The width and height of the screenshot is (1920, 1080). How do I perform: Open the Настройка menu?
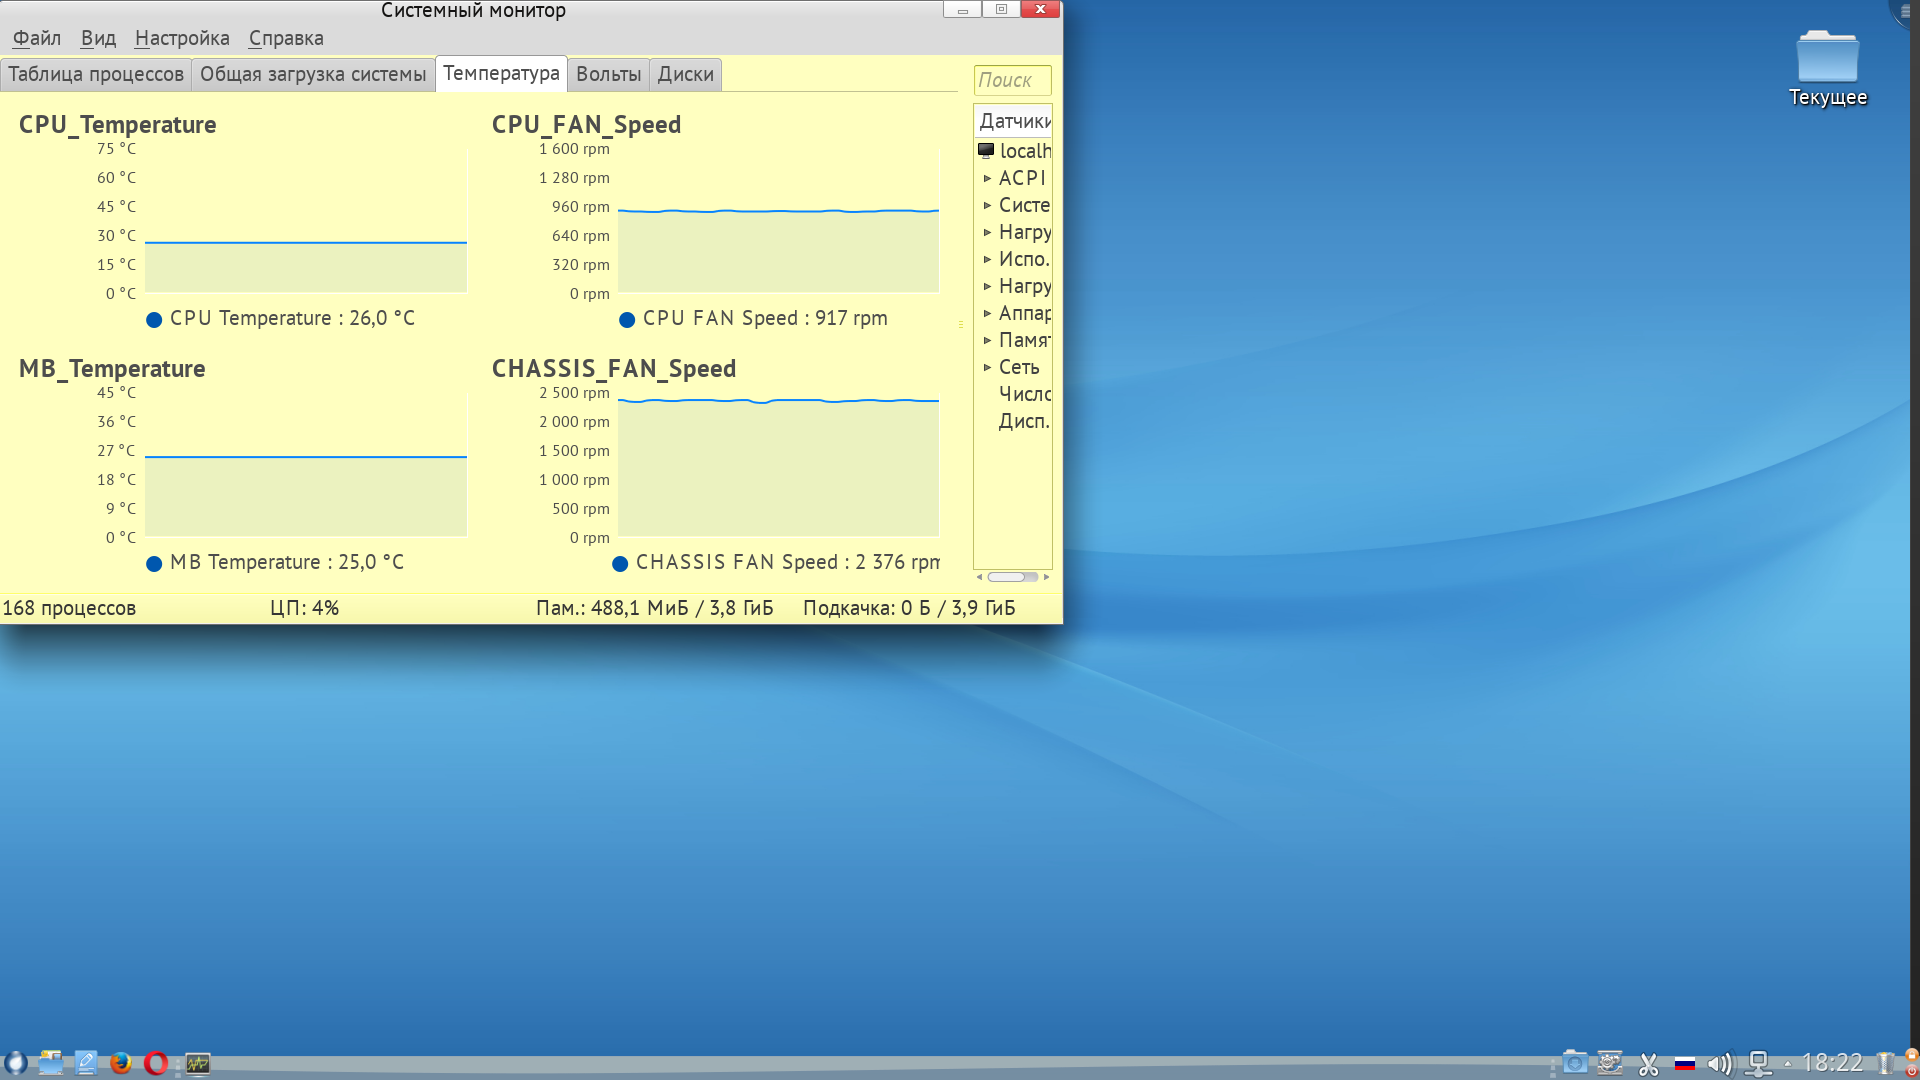coord(182,38)
